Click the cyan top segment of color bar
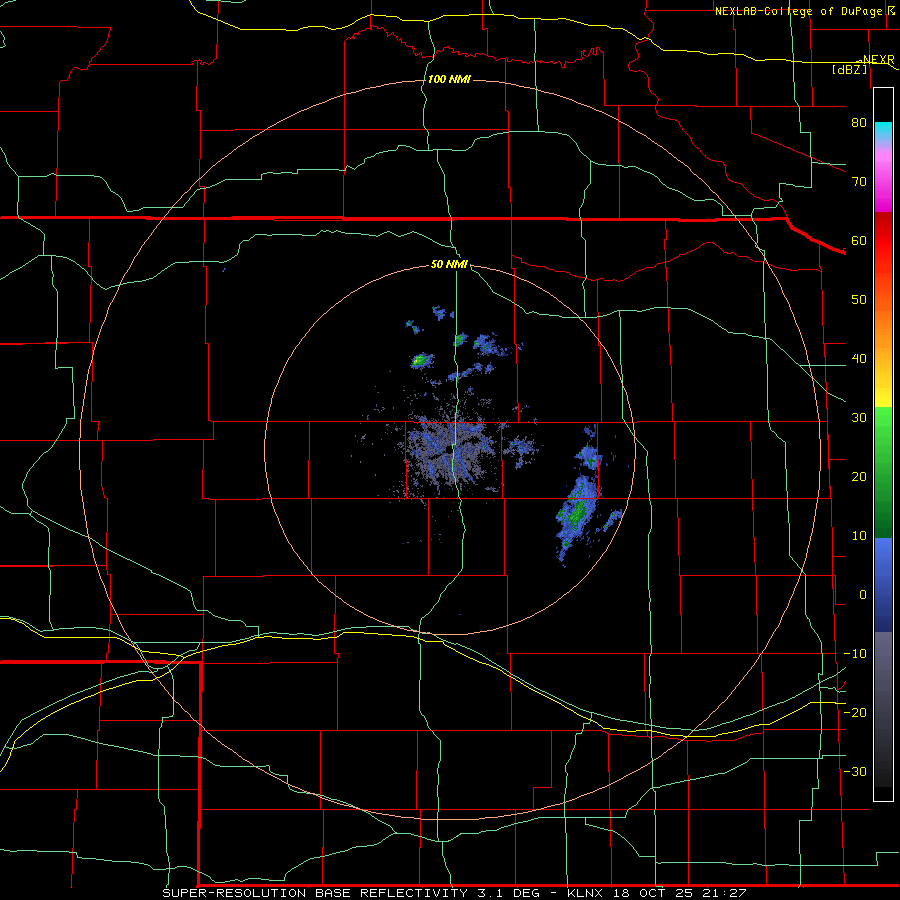 click(883, 132)
